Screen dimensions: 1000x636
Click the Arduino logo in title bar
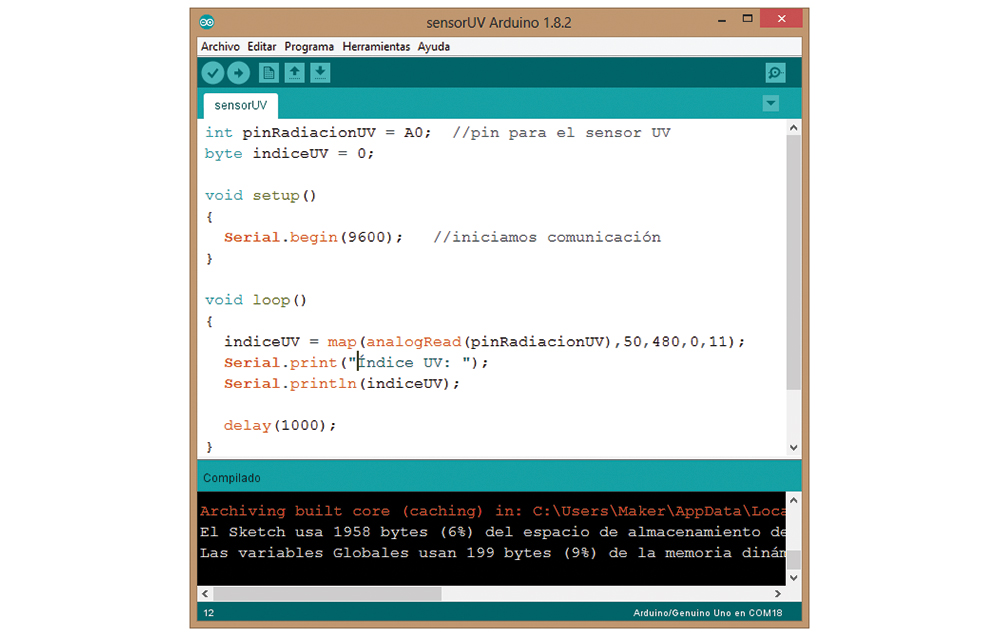coord(207,21)
